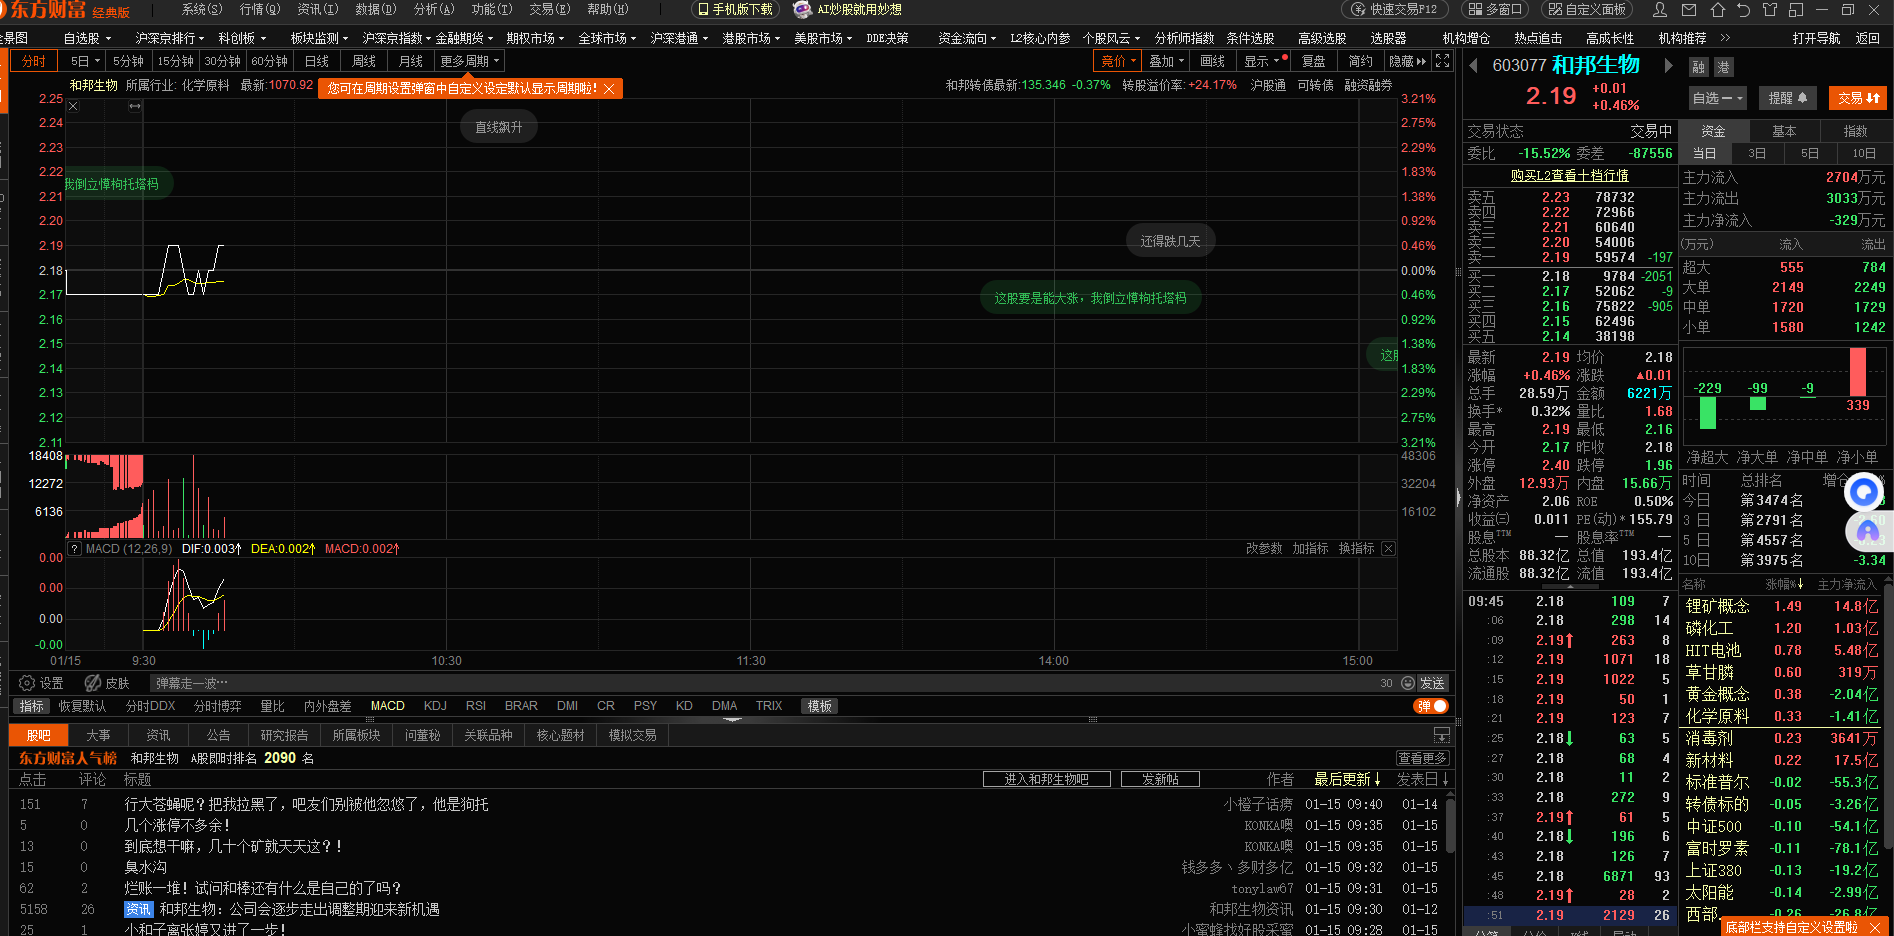Open the skin shirt icon
This screenshot has width=1894, height=936.
click(x=1770, y=10)
